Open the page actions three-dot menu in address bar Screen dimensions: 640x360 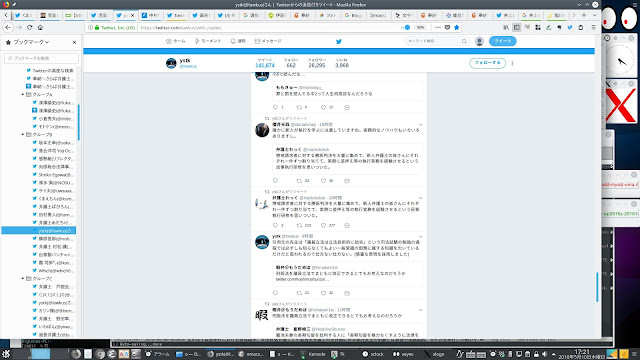438,27
